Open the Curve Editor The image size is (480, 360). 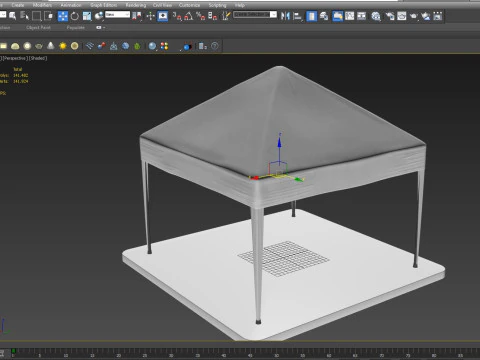349,16
